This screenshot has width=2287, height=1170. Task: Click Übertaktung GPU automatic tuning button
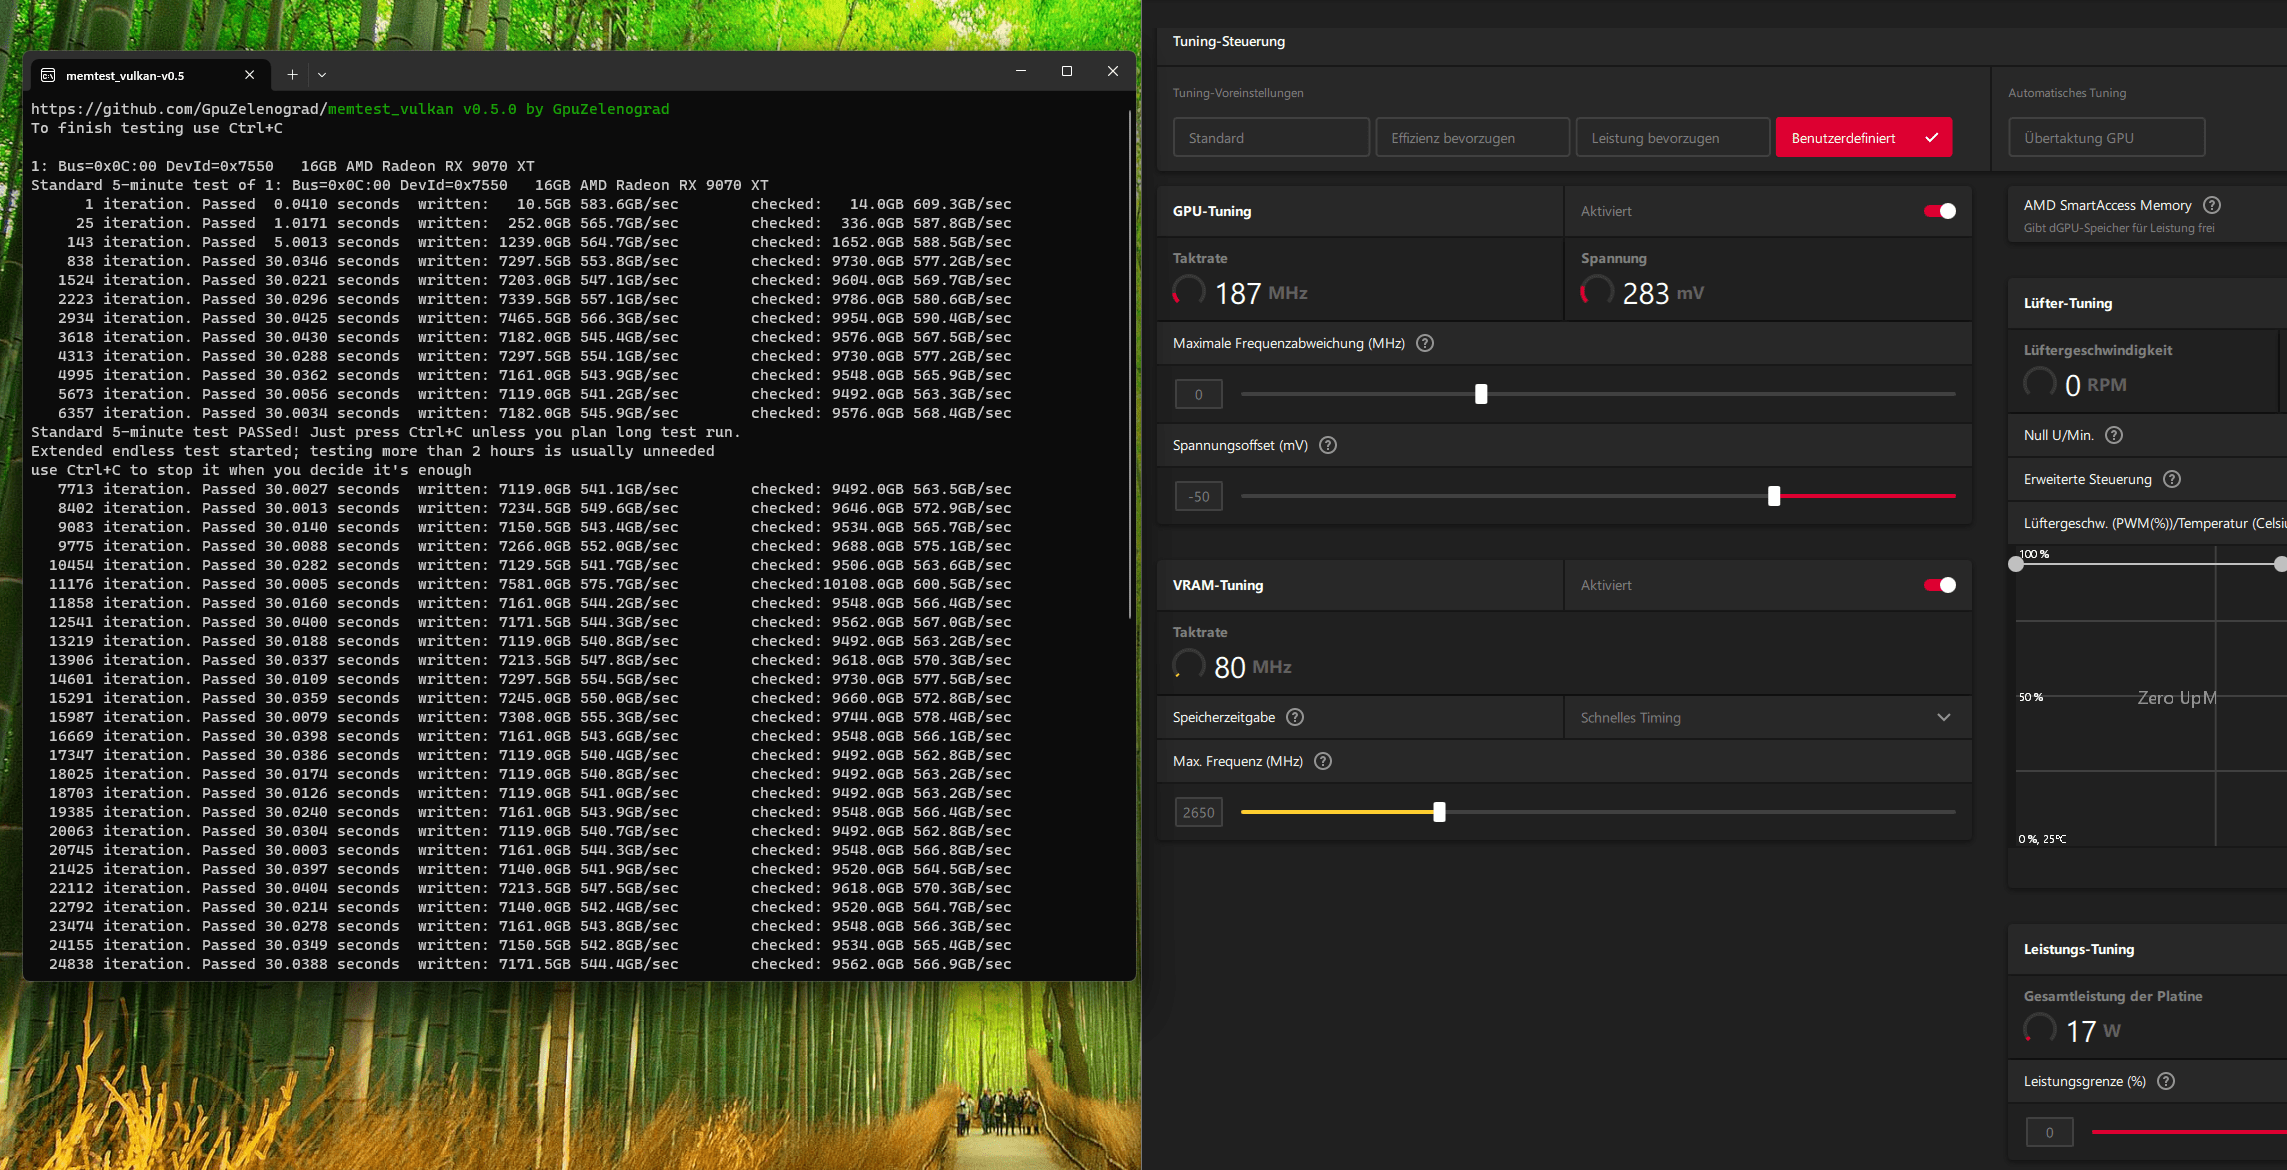(x=2106, y=138)
